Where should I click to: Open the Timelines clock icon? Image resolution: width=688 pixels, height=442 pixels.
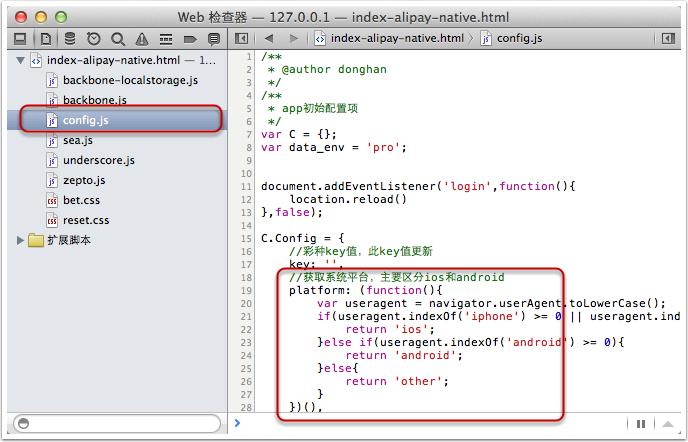click(x=93, y=38)
